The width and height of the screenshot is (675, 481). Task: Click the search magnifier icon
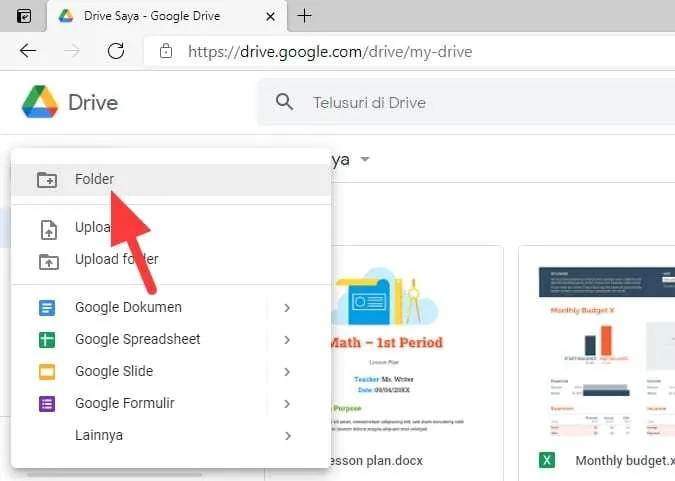(285, 102)
